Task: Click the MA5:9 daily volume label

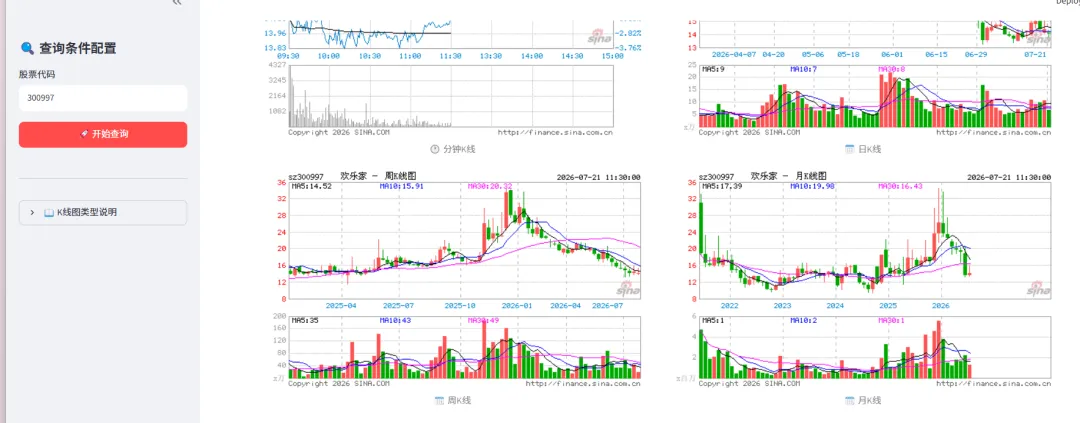Action: tap(713, 70)
